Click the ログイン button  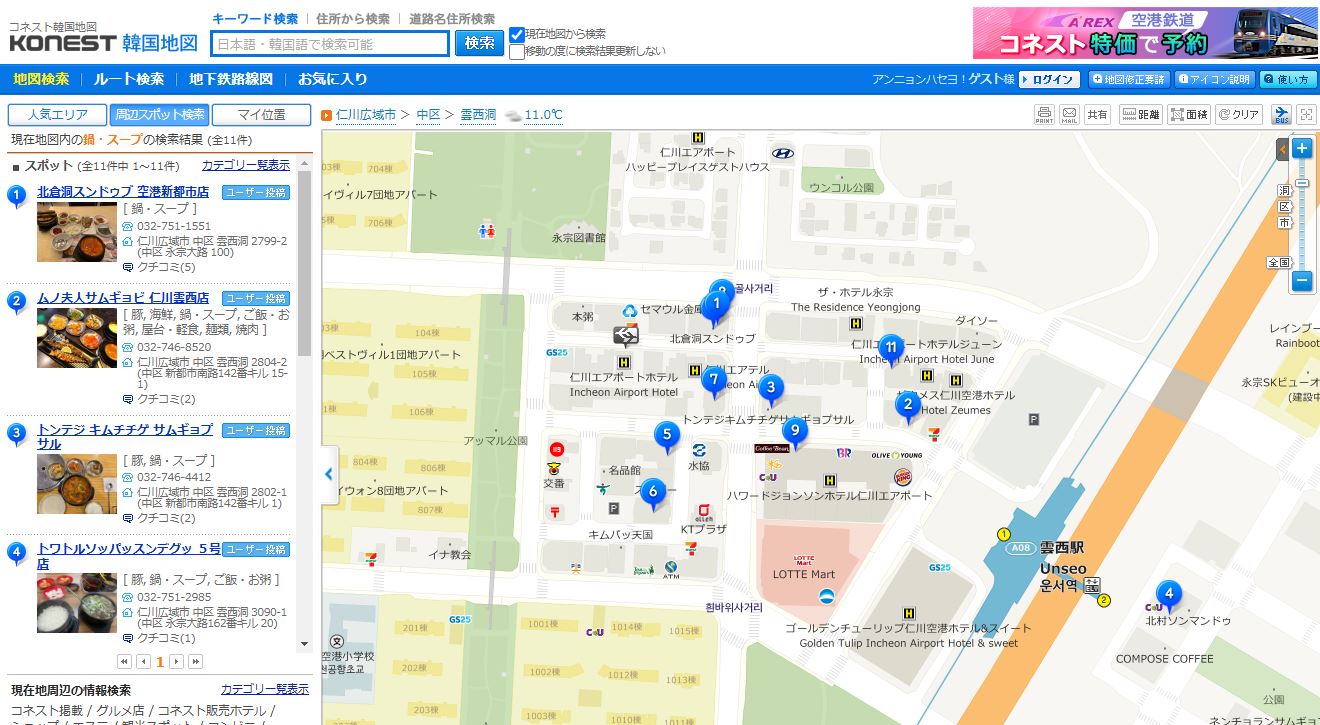pyautogui.click(x=1051, y=80)
